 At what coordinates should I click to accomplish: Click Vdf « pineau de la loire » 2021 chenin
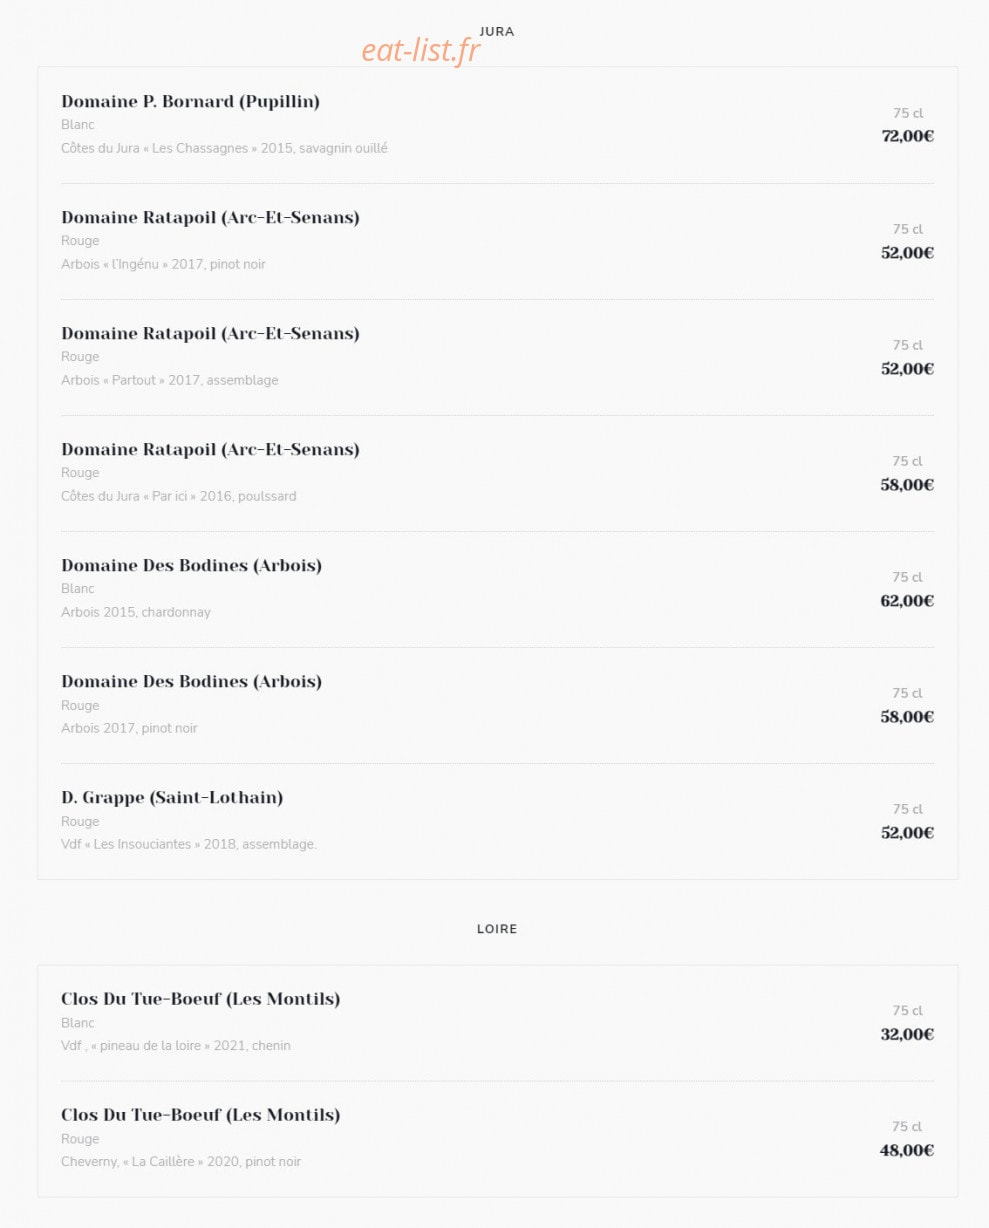176,1046
